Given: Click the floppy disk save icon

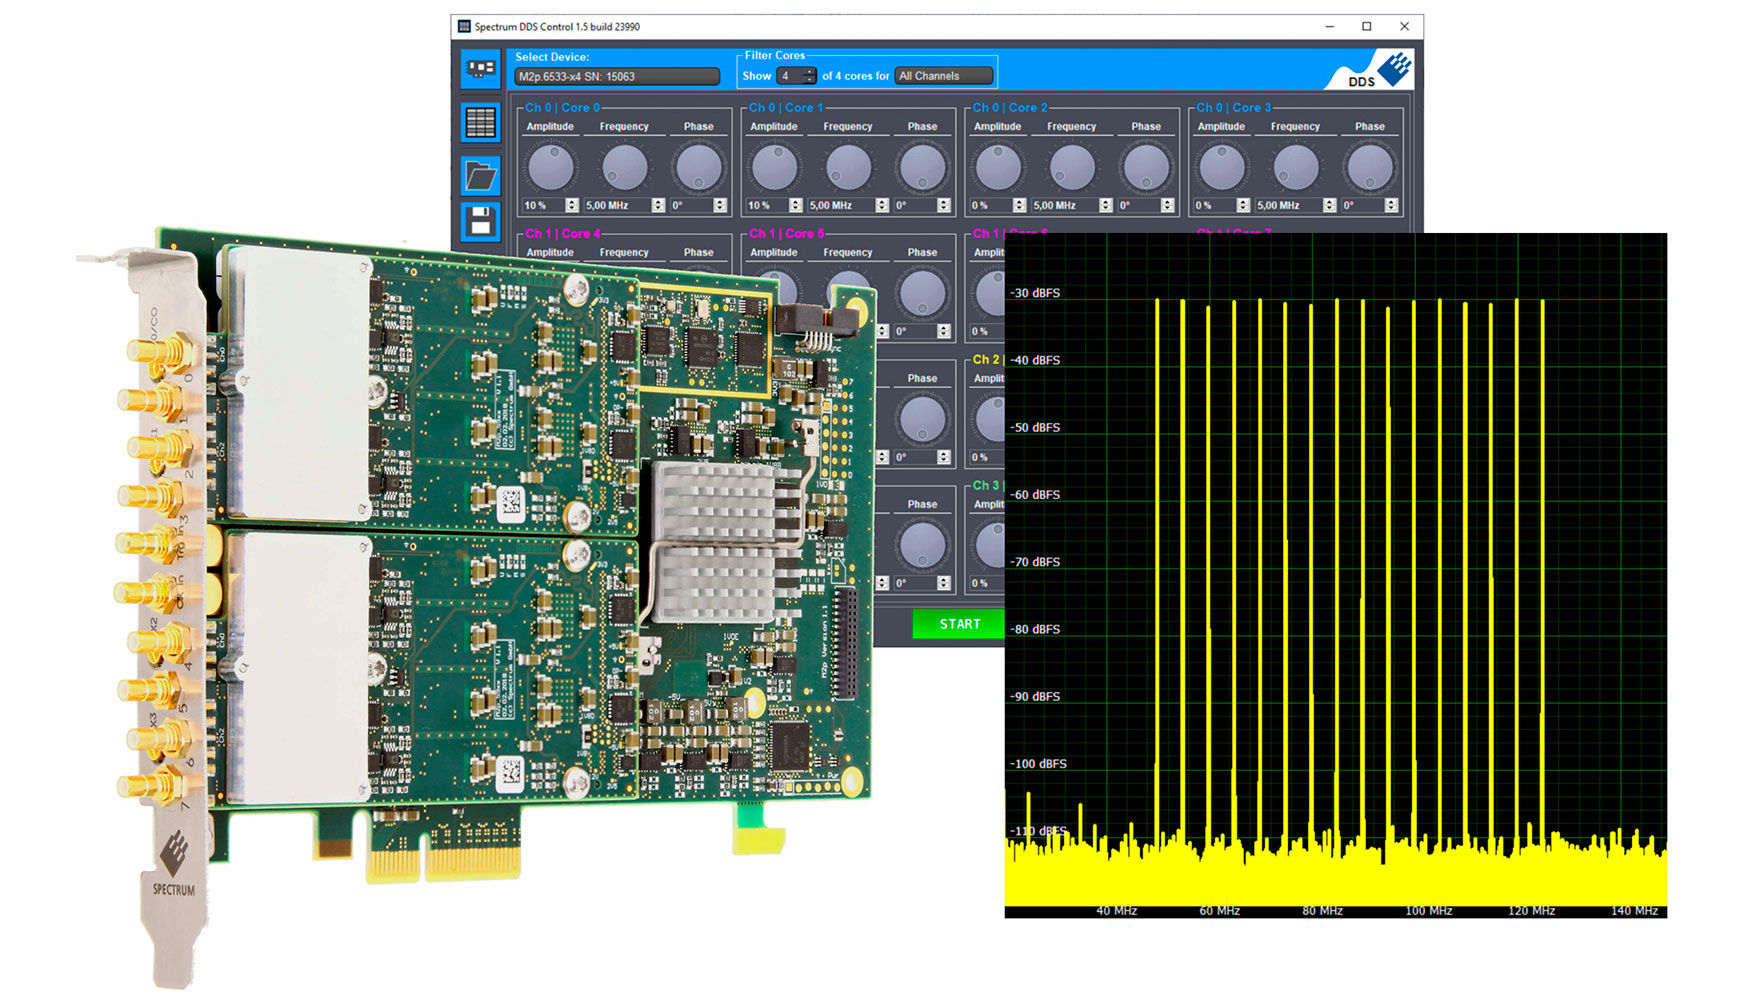Looking at the screenshot, I should pos(481,221).
